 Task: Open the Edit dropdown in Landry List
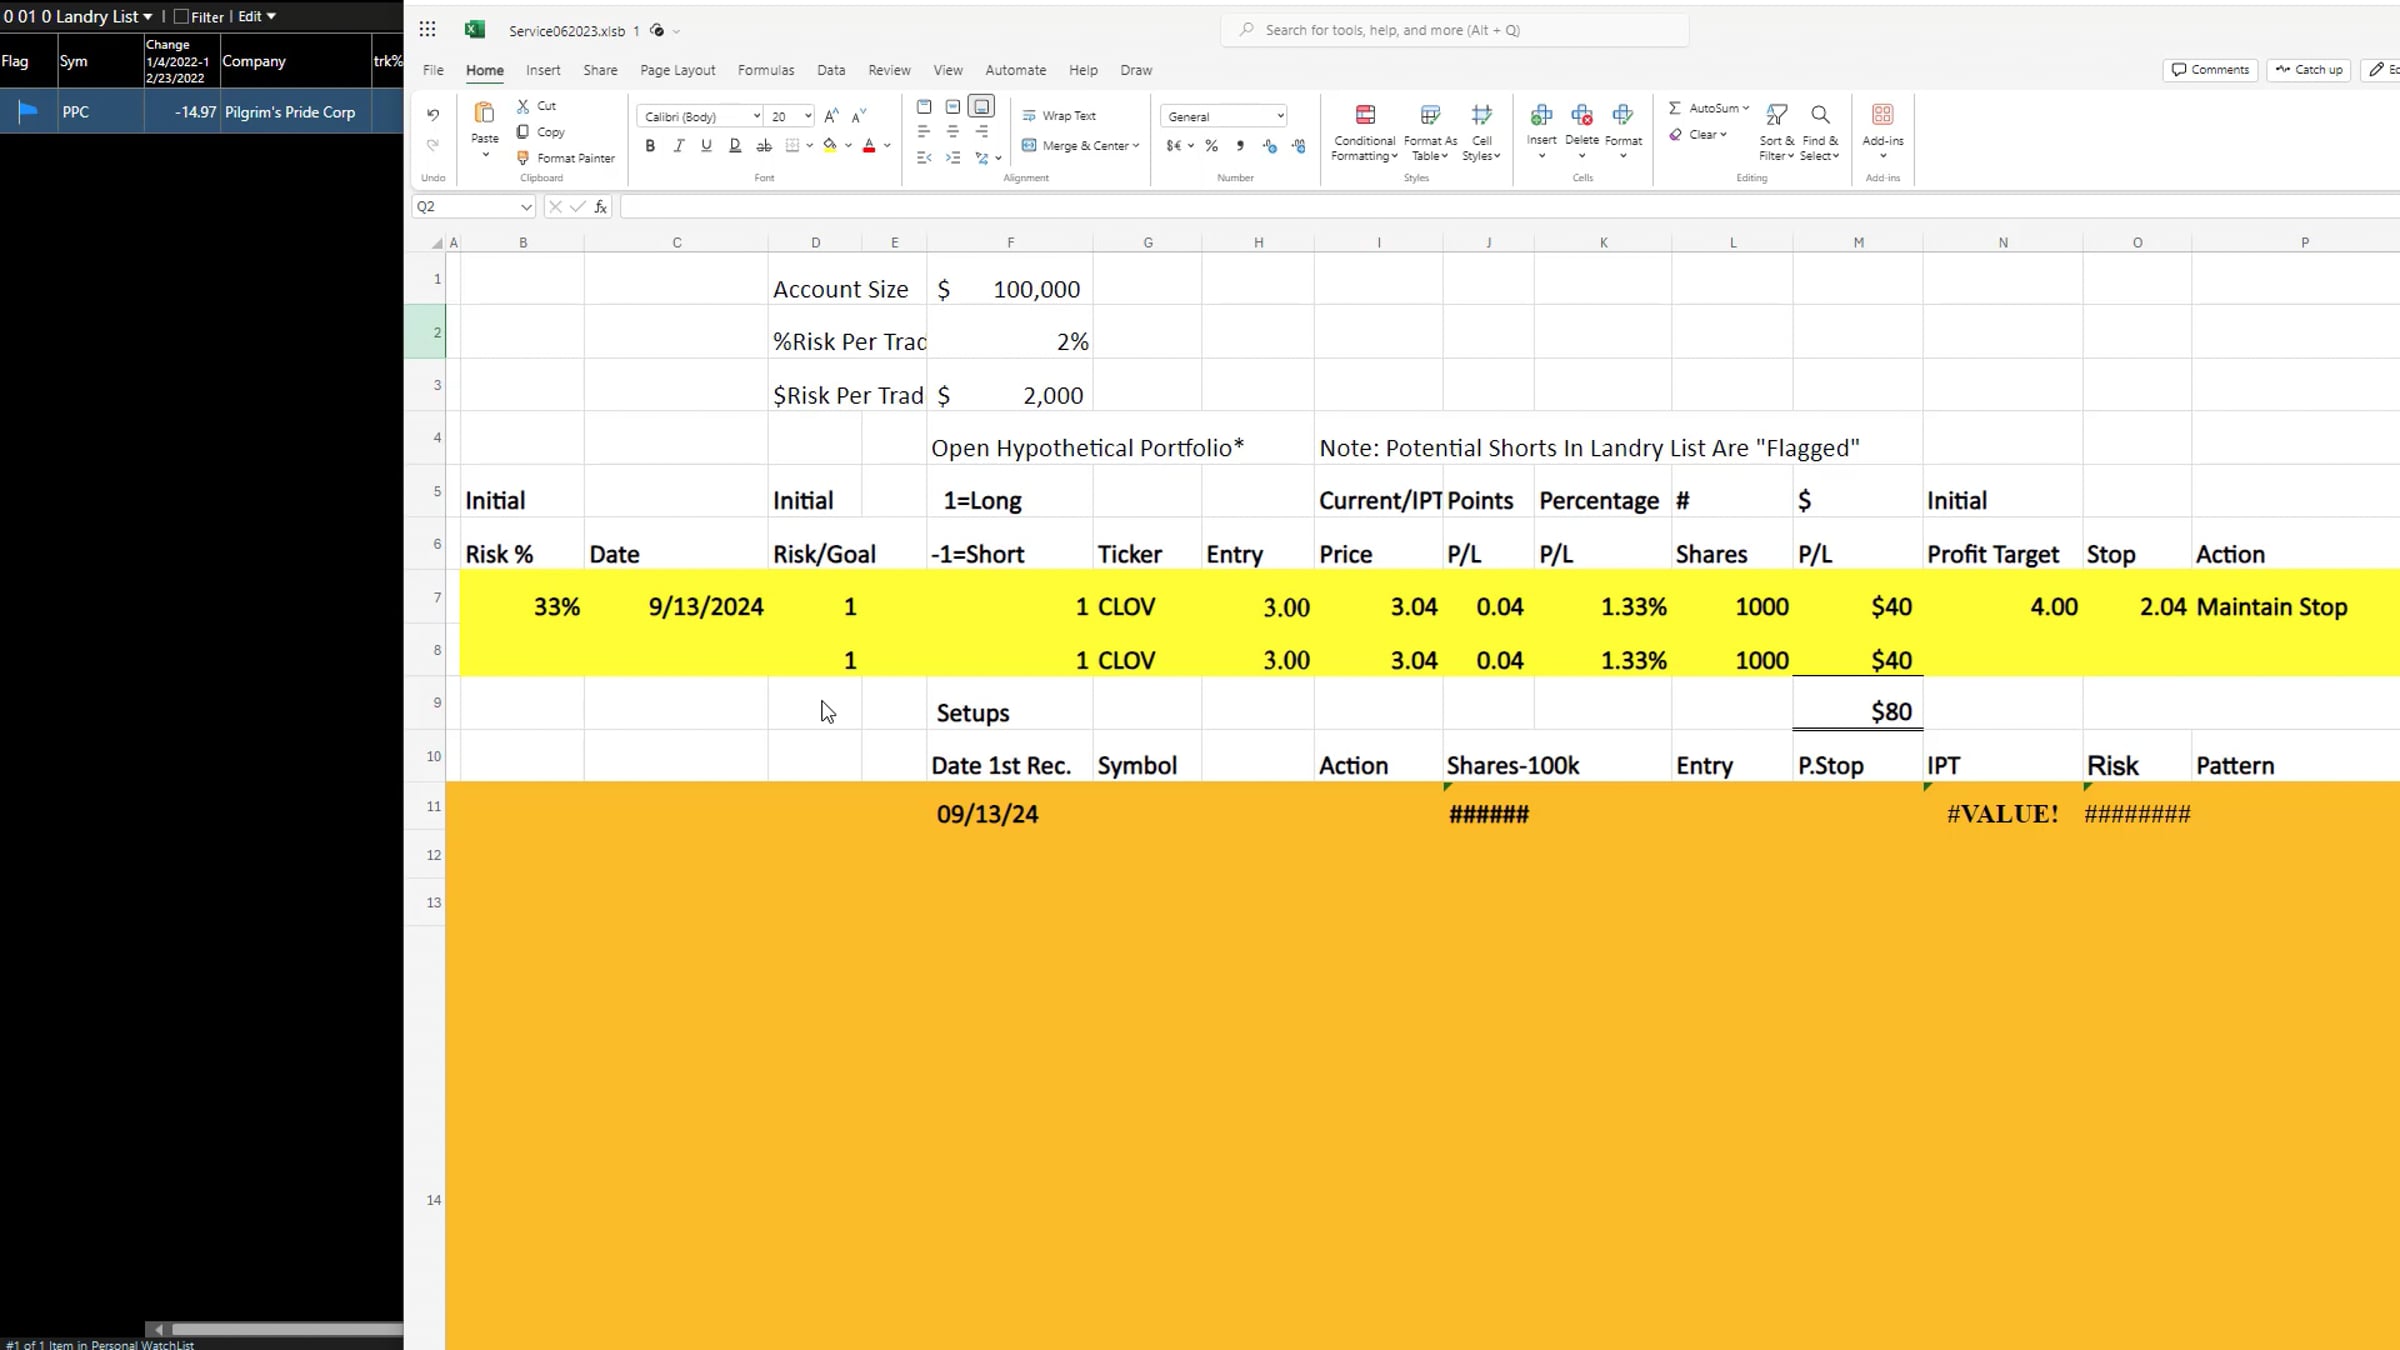[x=256, y=16]
